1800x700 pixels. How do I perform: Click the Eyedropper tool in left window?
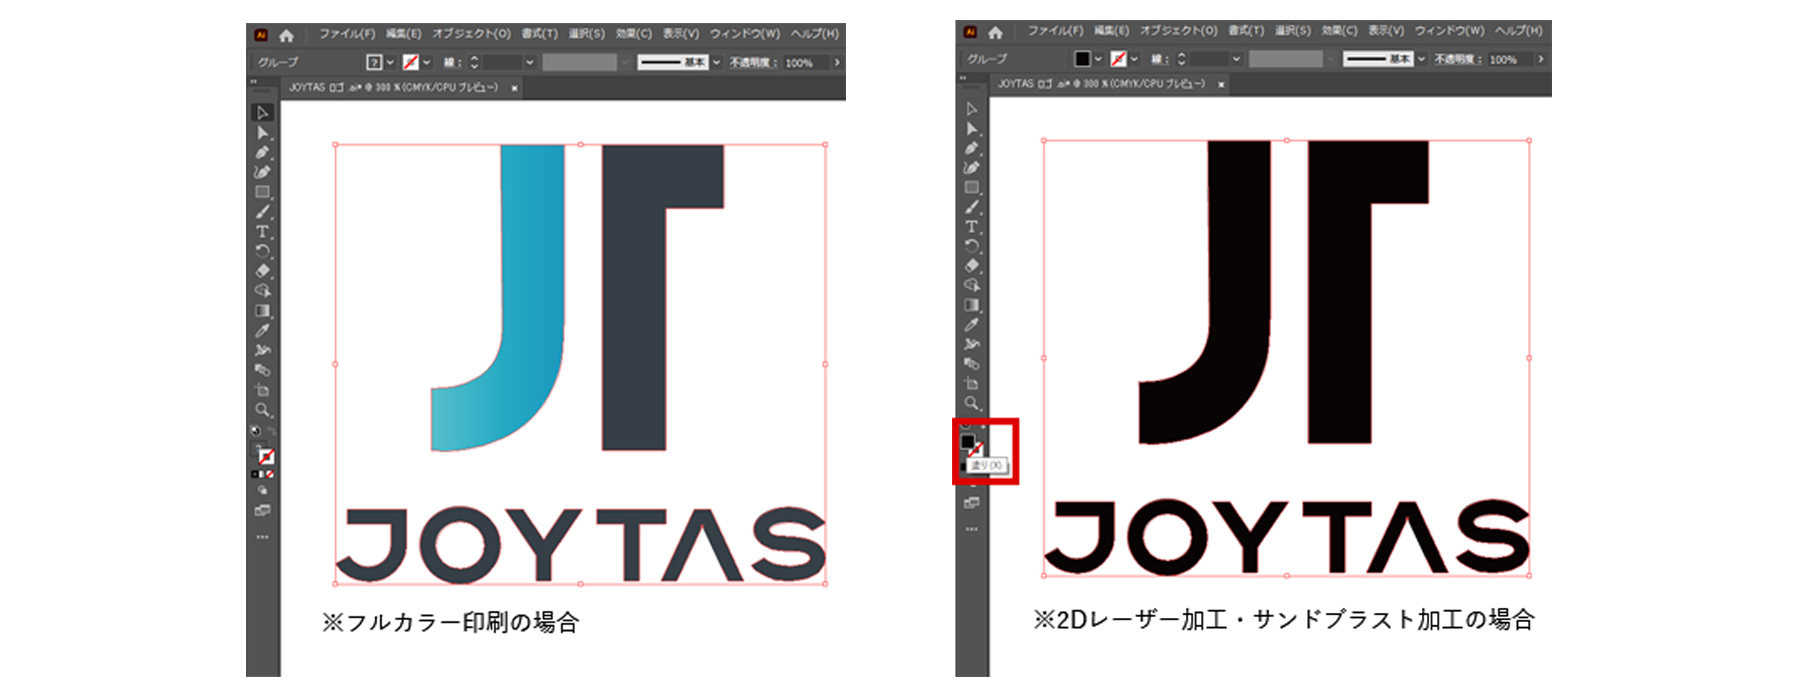click(x=262, y=330)
